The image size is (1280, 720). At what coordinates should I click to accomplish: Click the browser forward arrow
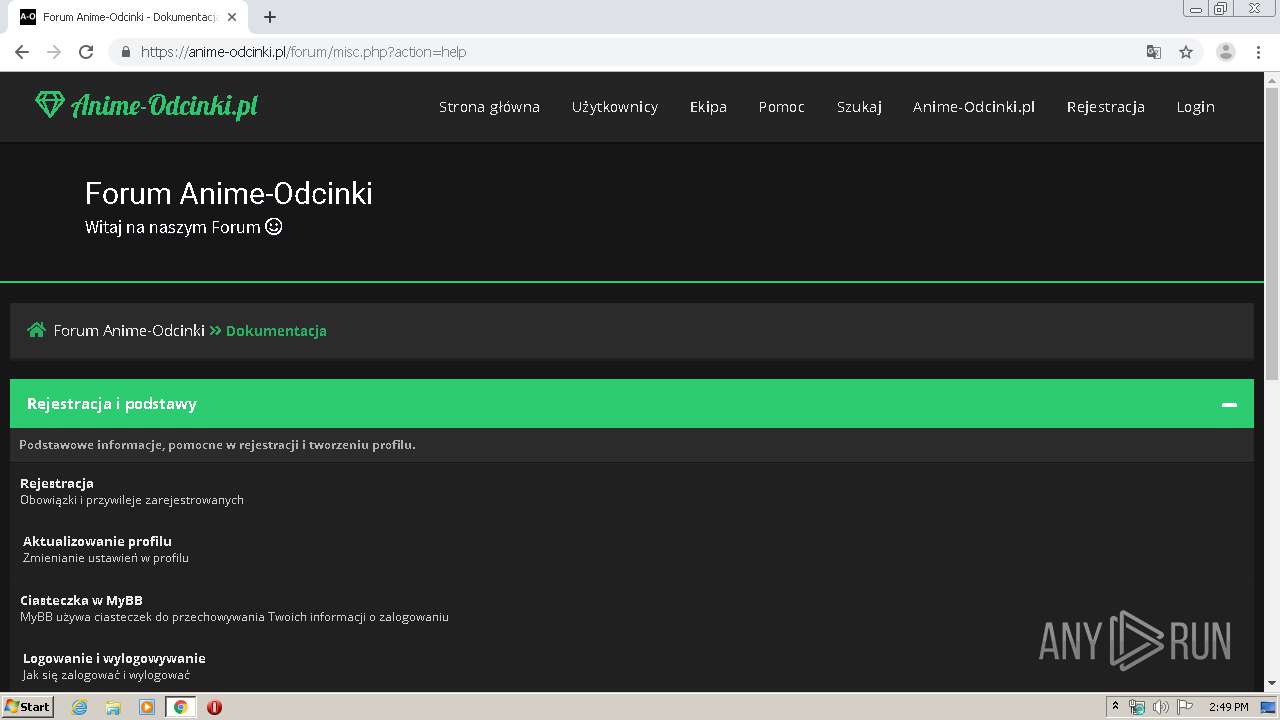pos(54,52)
